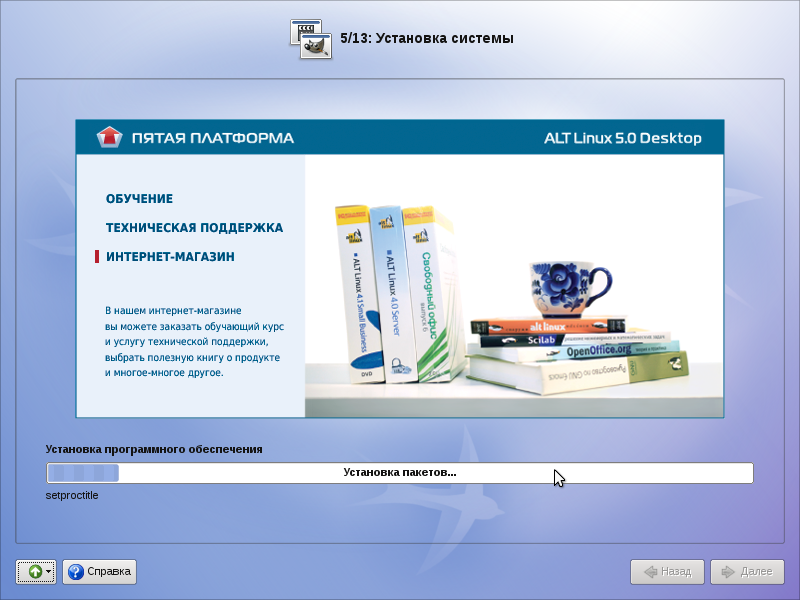800x600 pixels.
Task: Click the Установка пакетов progress bar
Action: [x=400, y=473]
